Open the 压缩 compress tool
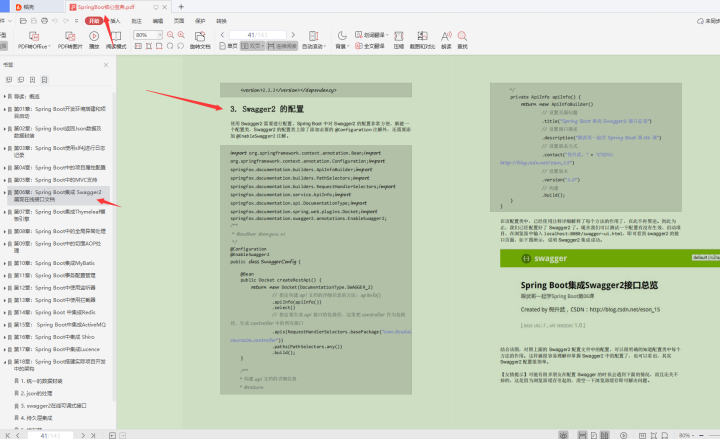720x439 pixels. point(399,40)
